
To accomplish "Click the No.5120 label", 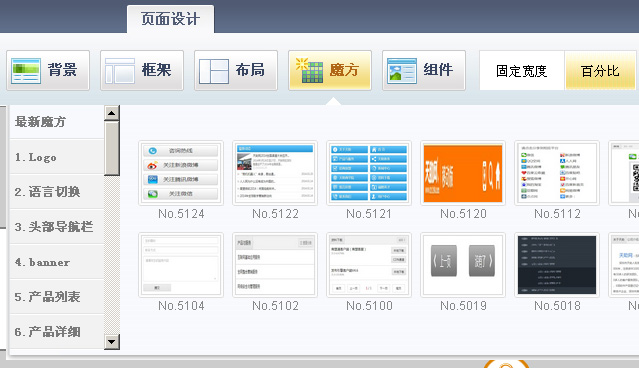I will point(463,214).
